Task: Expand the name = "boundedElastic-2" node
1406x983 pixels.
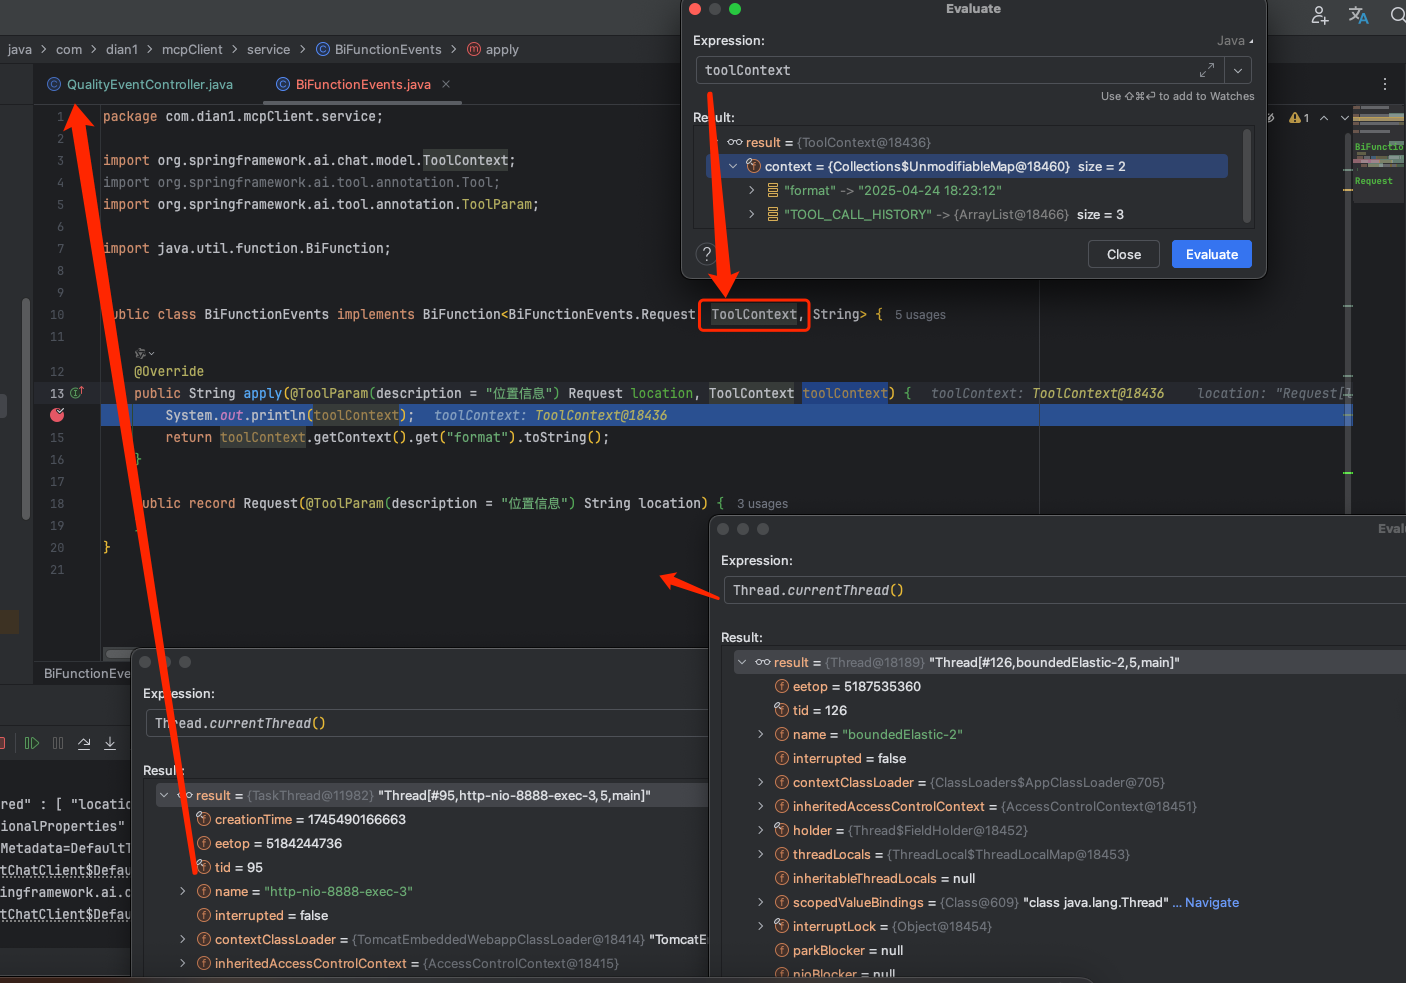Action: 761,734
